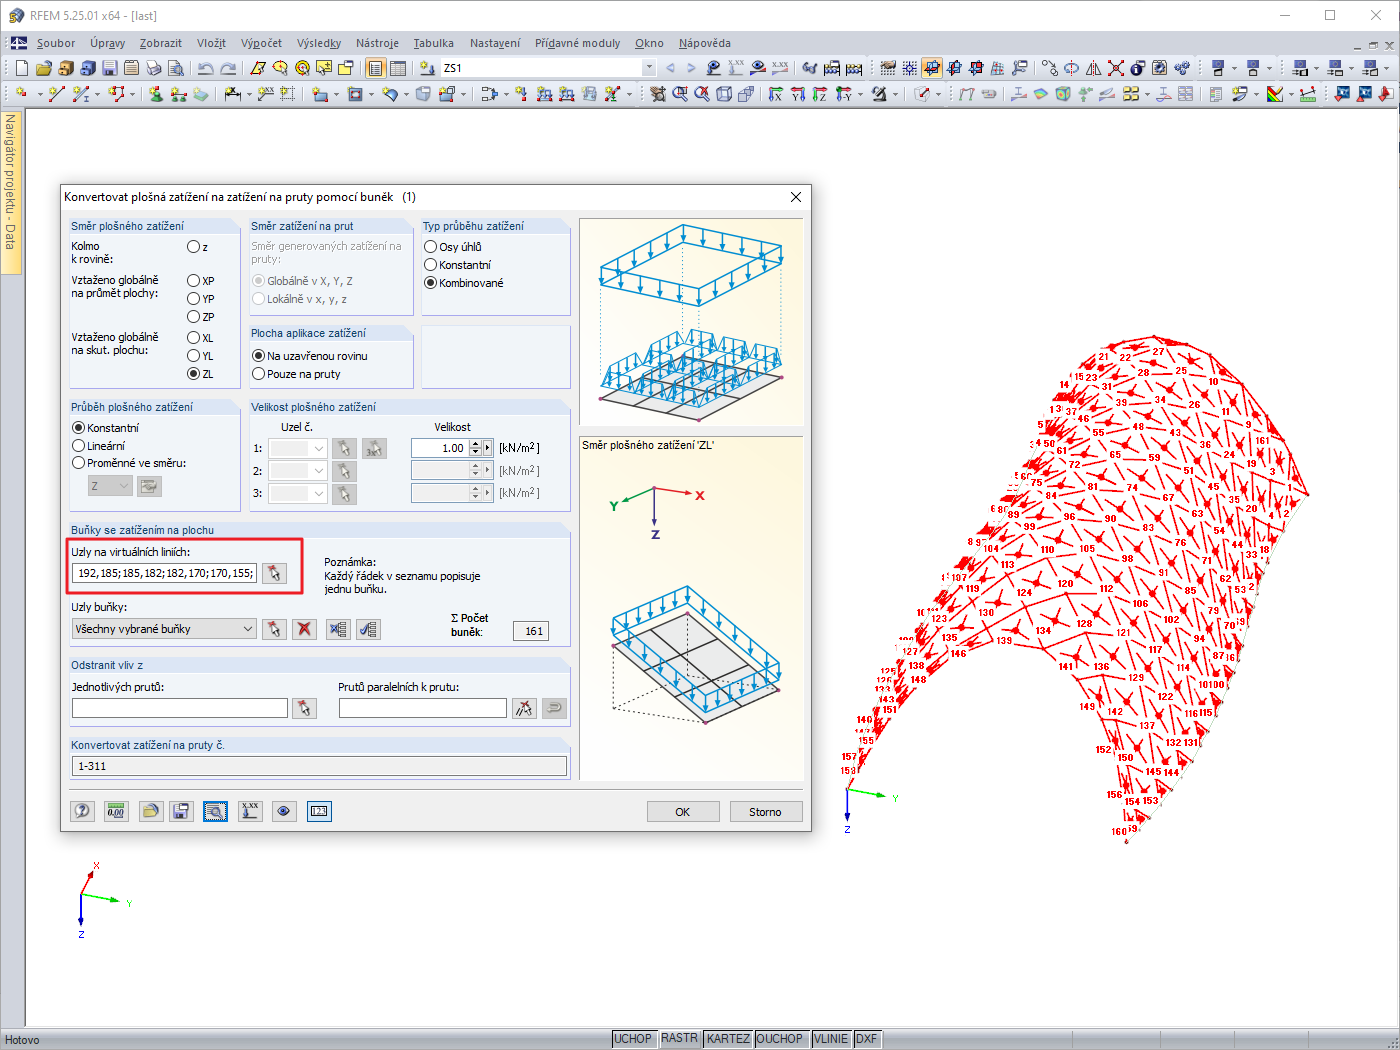Click the floppy disk save icon in the main toolbar
Image resolution: width=1400 pixels, height=1050 pixels.
point(109,68)
